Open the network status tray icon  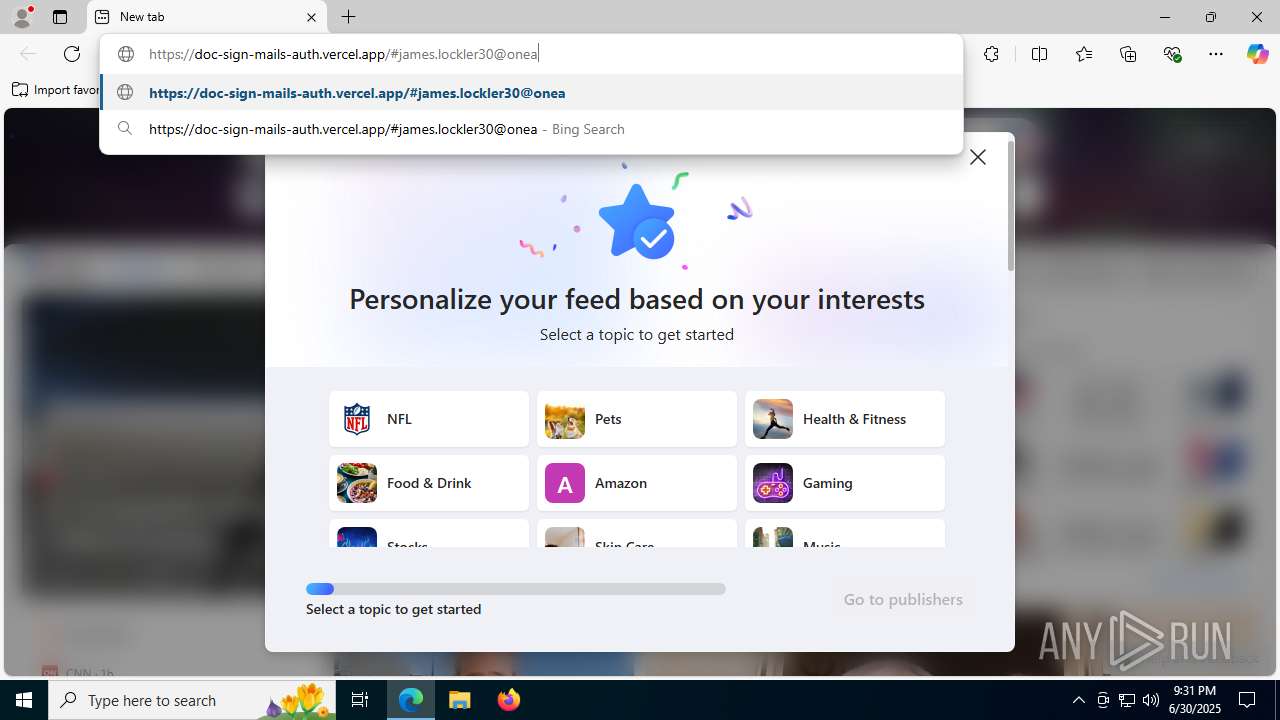[x=1127, y=700]
